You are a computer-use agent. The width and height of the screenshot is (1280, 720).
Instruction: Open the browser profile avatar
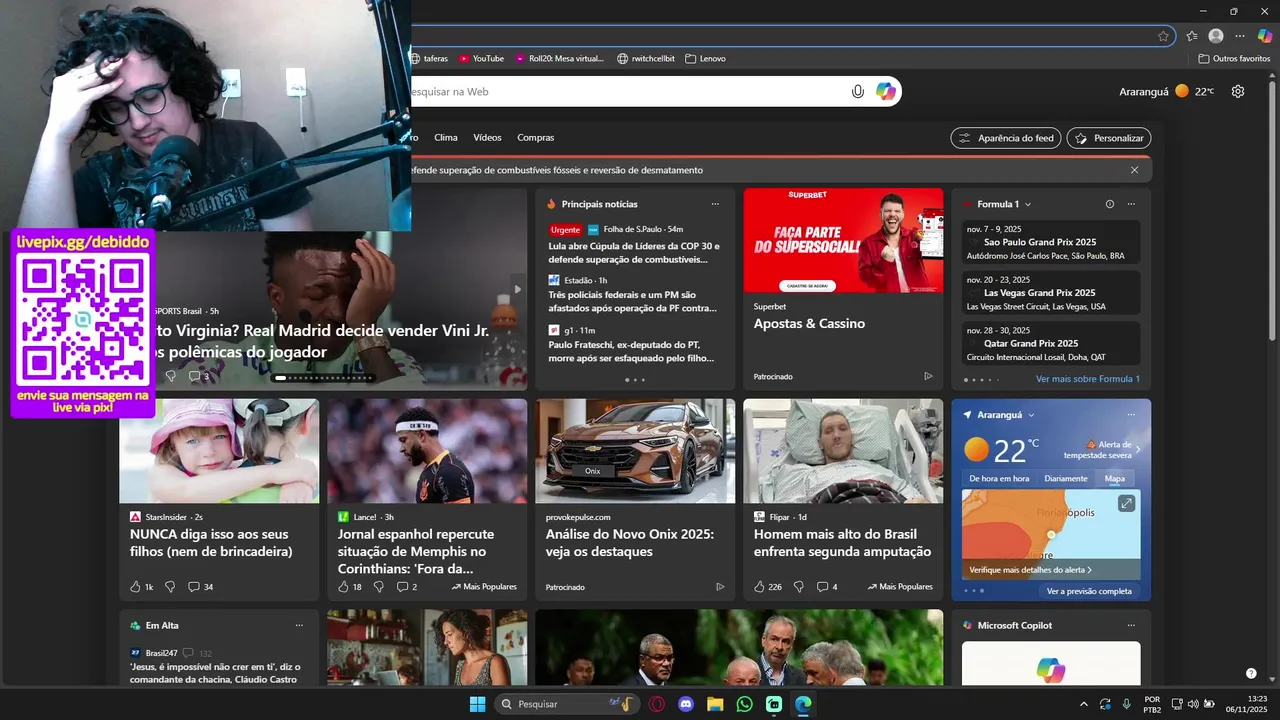[1216, 36]
